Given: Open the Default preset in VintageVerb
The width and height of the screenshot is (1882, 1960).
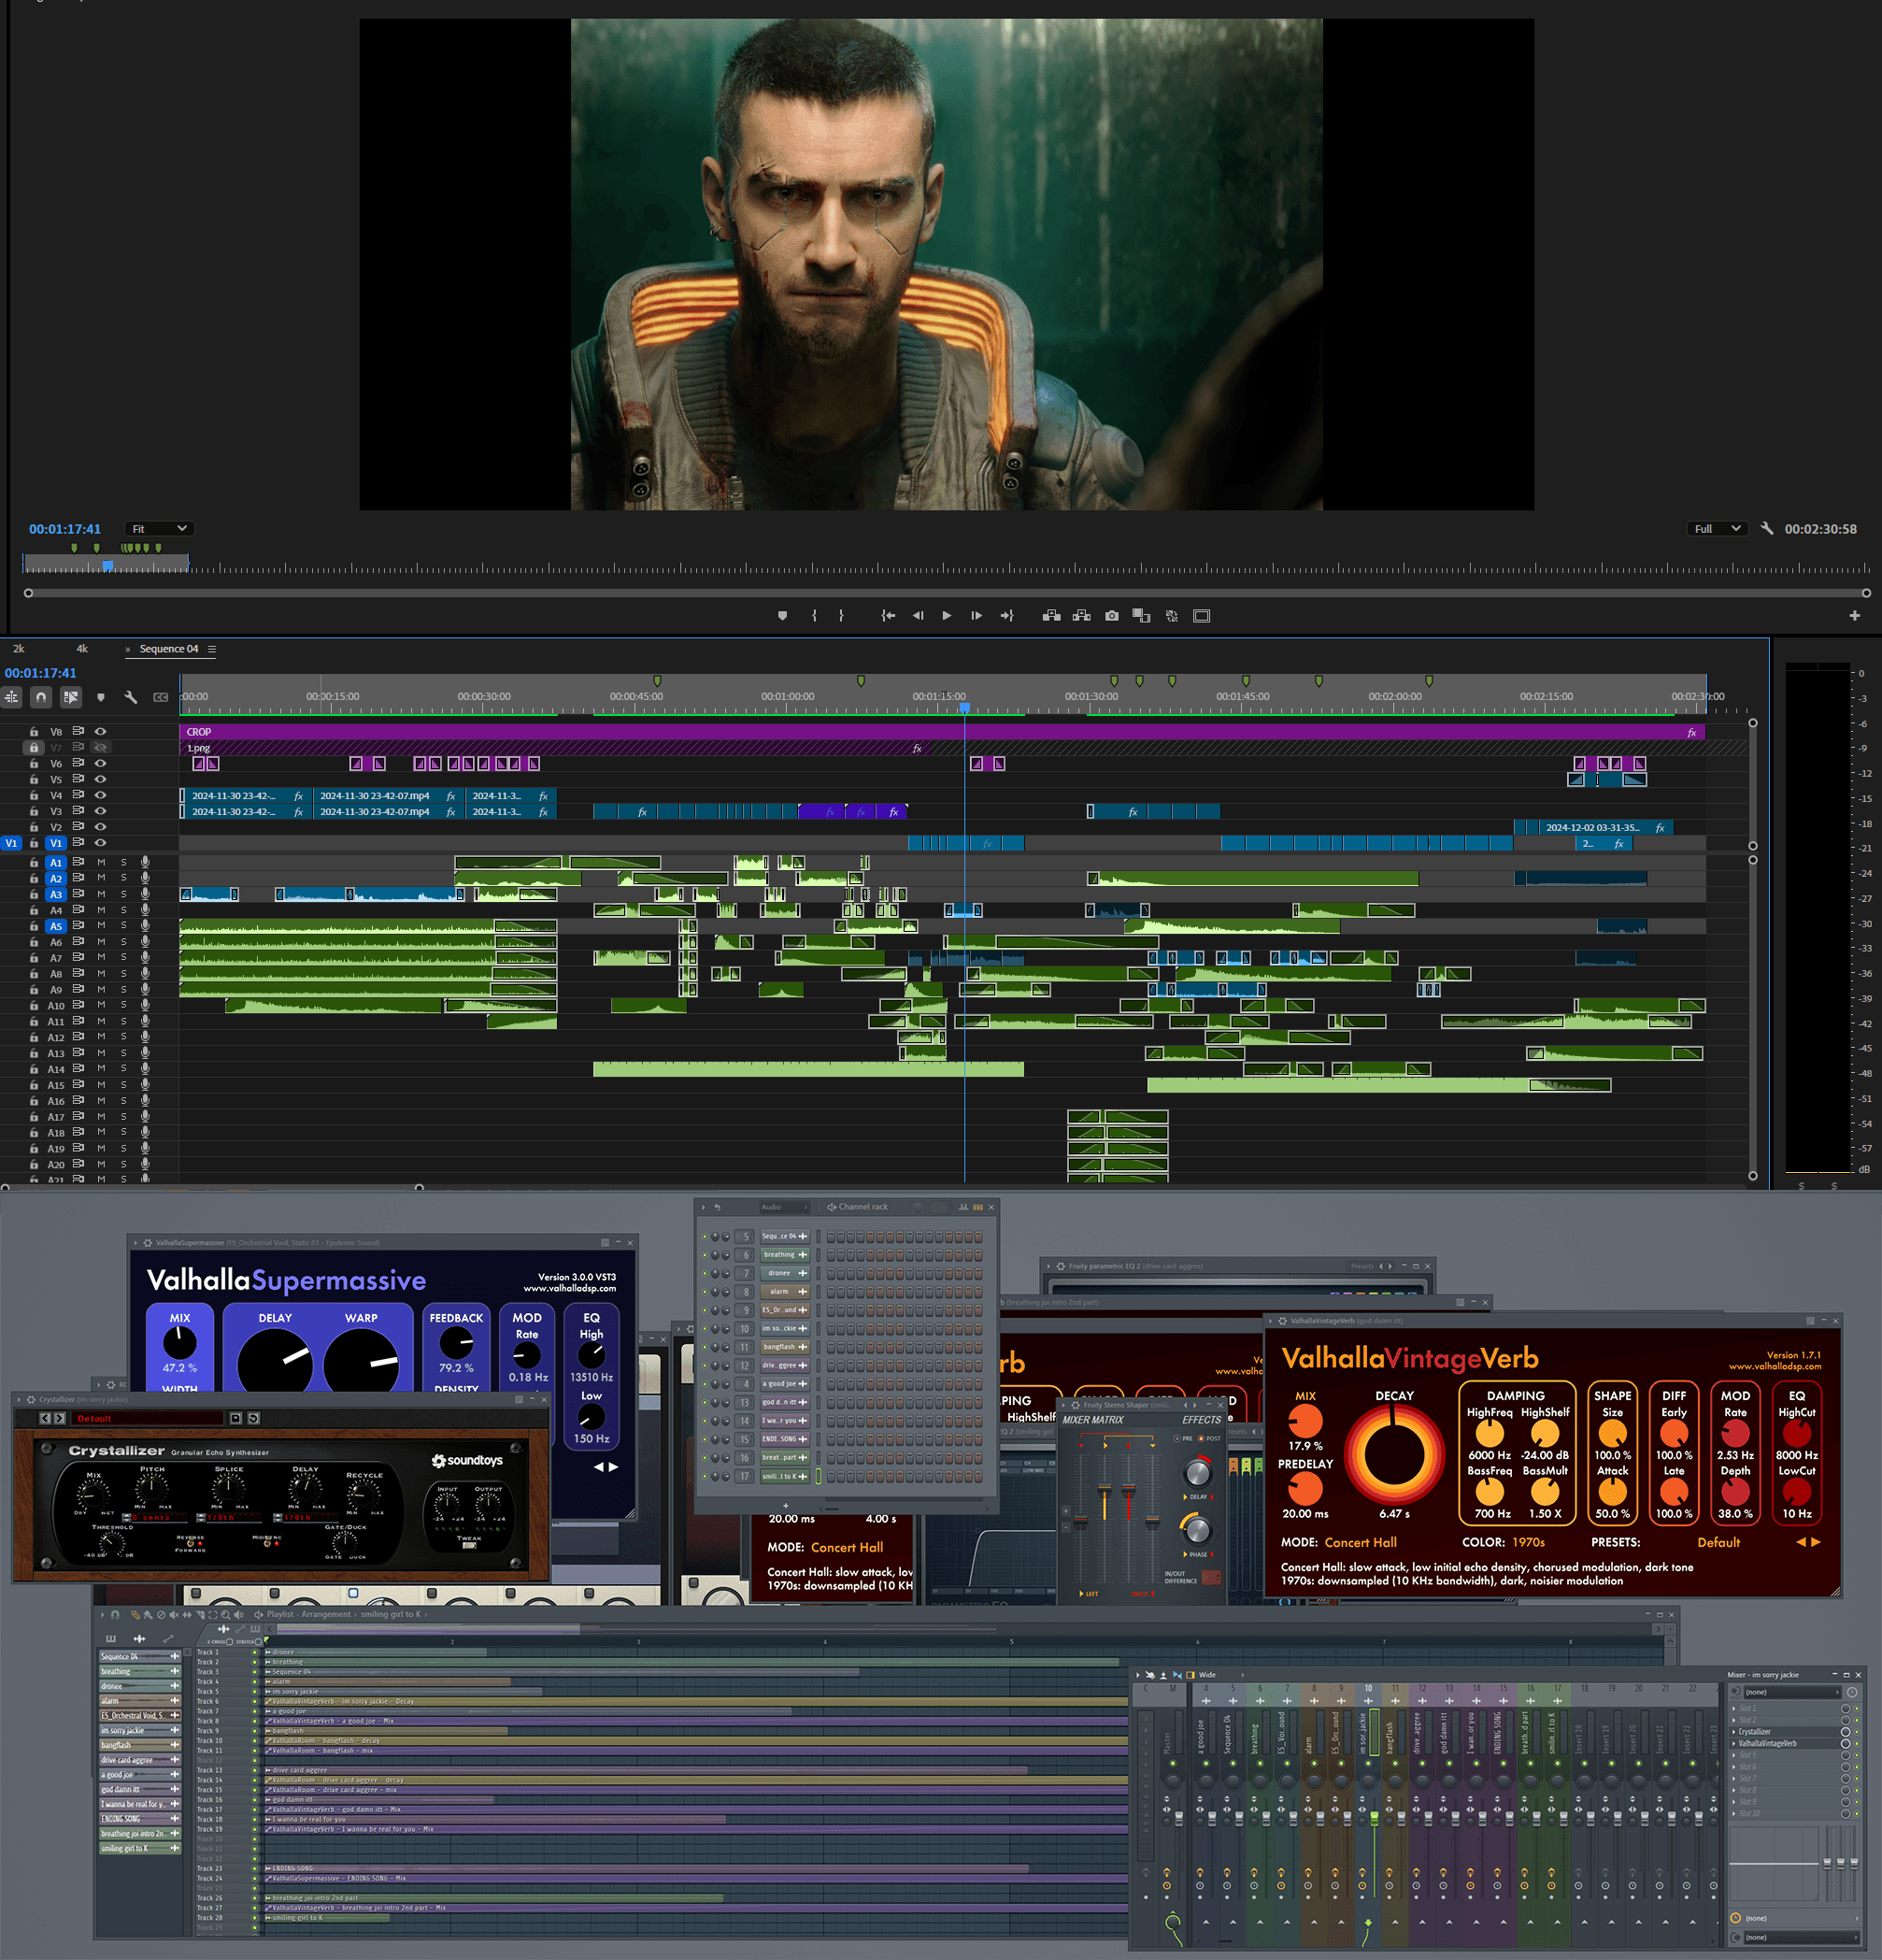Looking at the screenshot, I should pyautogui.click(x=1718, y=1542).
